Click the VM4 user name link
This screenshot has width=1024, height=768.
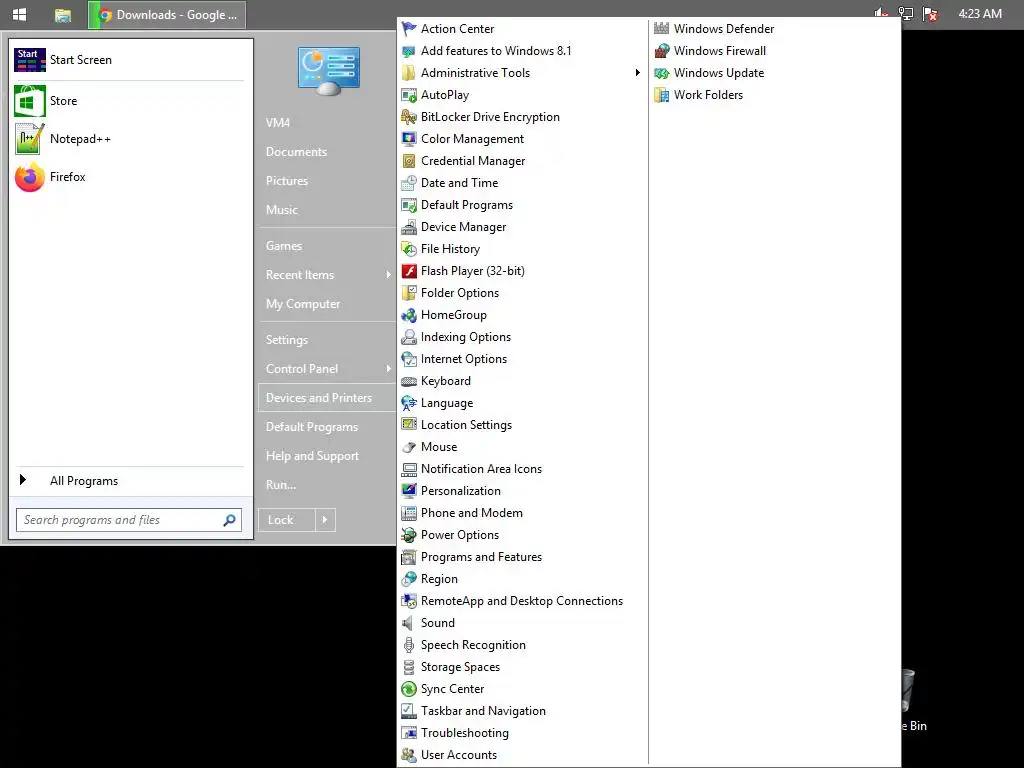[278, 123]
